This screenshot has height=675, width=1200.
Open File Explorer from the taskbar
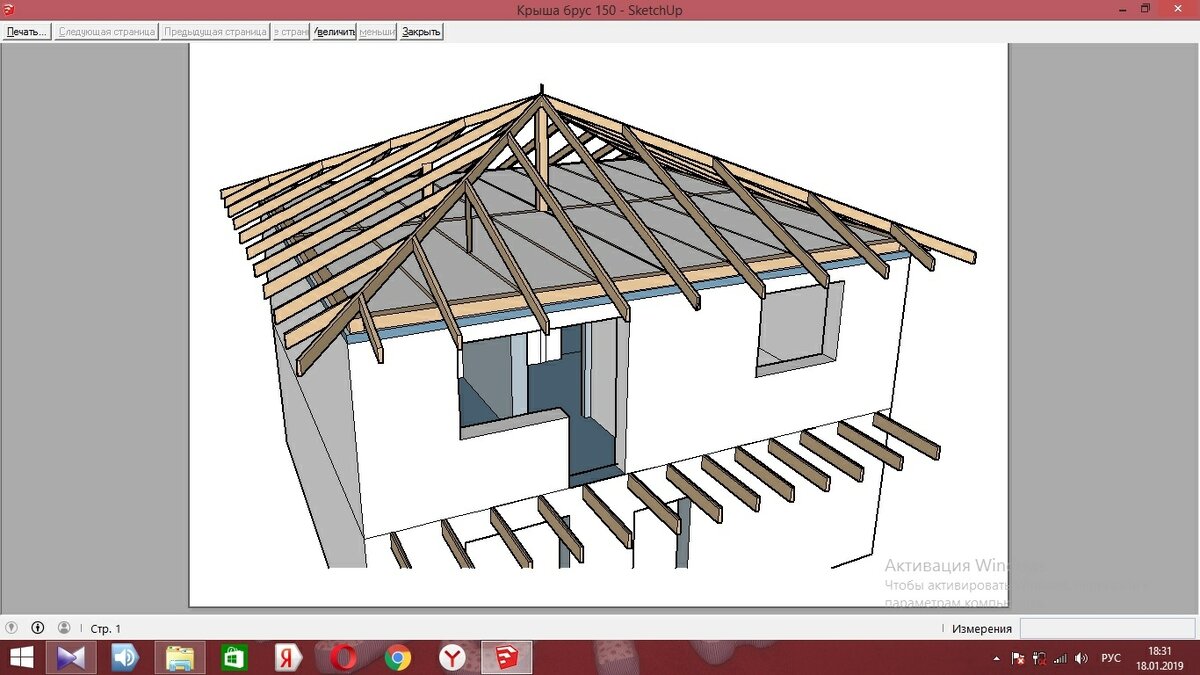pos(180,658)
